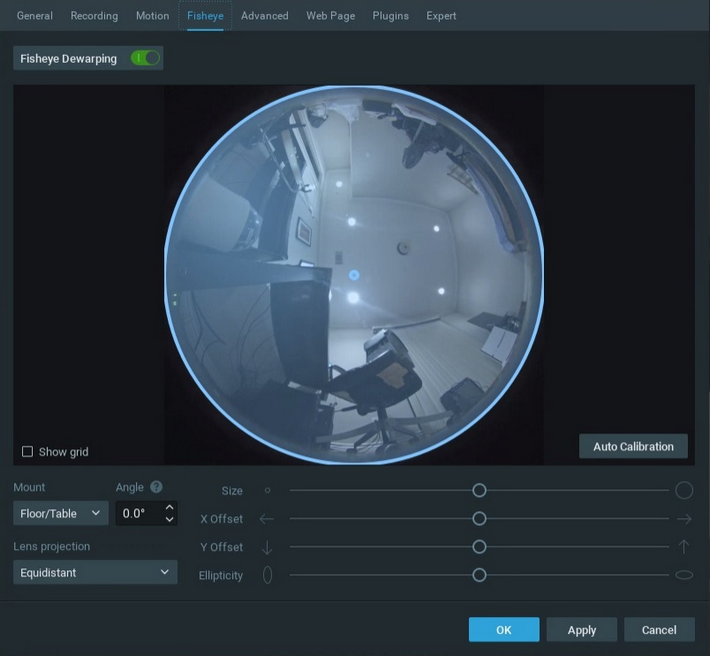Click the X Offset slider handle

tap(479, 518)
